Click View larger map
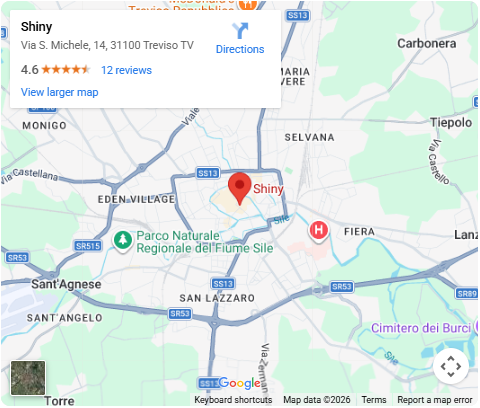This screenshot has width=480, height=408. point(60,92)
